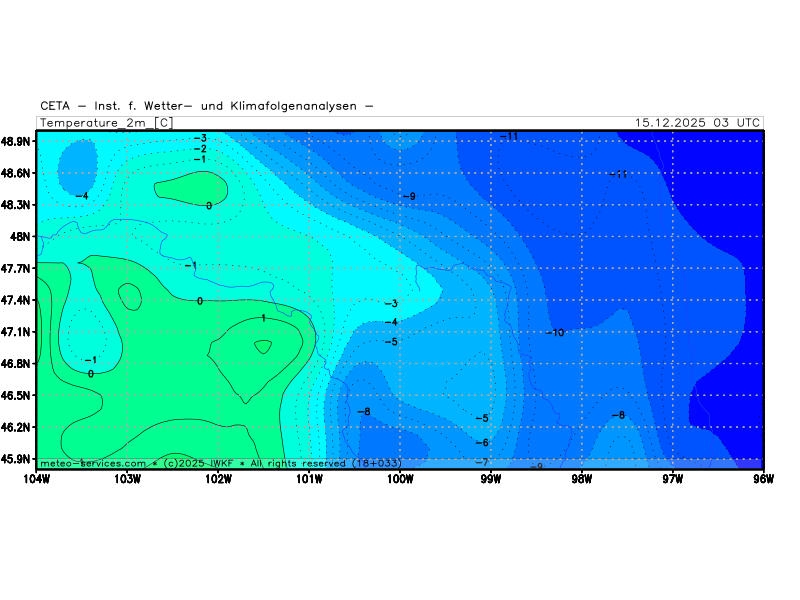The width and height of the screenshot is (800, 600).
Task: Select the 104W longitude axis label
Action: pyautogui.click(x=36, y=478)
